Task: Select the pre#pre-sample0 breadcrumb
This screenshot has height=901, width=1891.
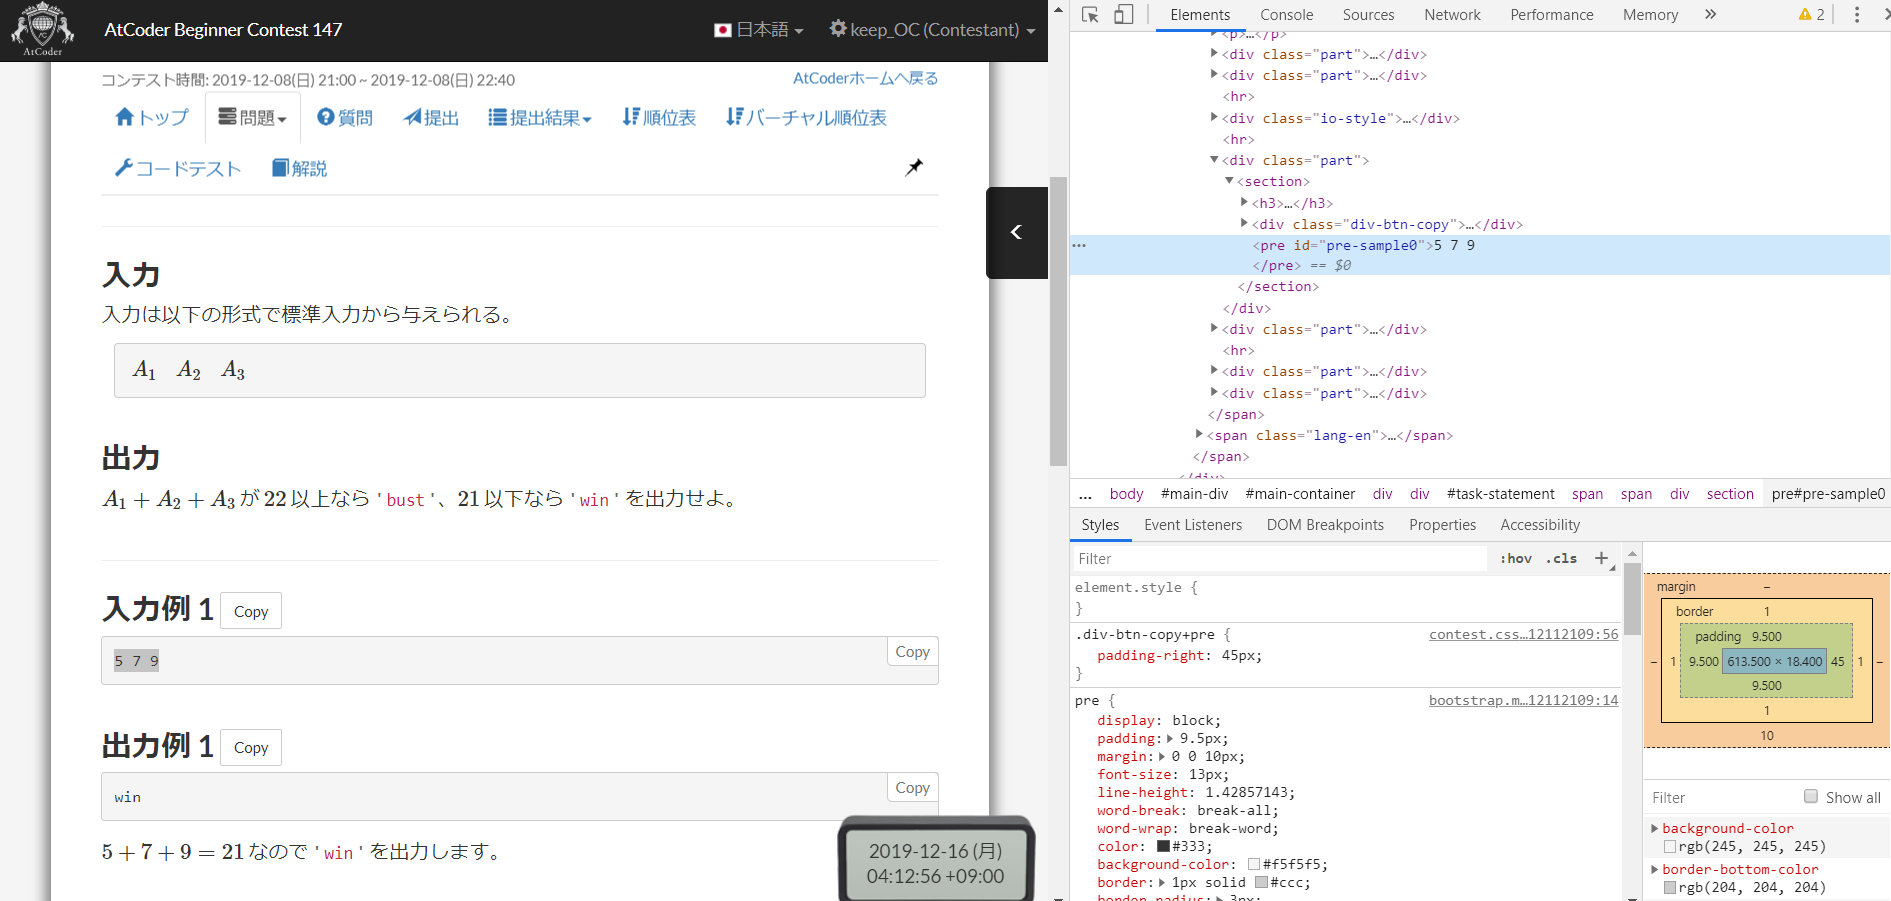Action: point(1828,494)
